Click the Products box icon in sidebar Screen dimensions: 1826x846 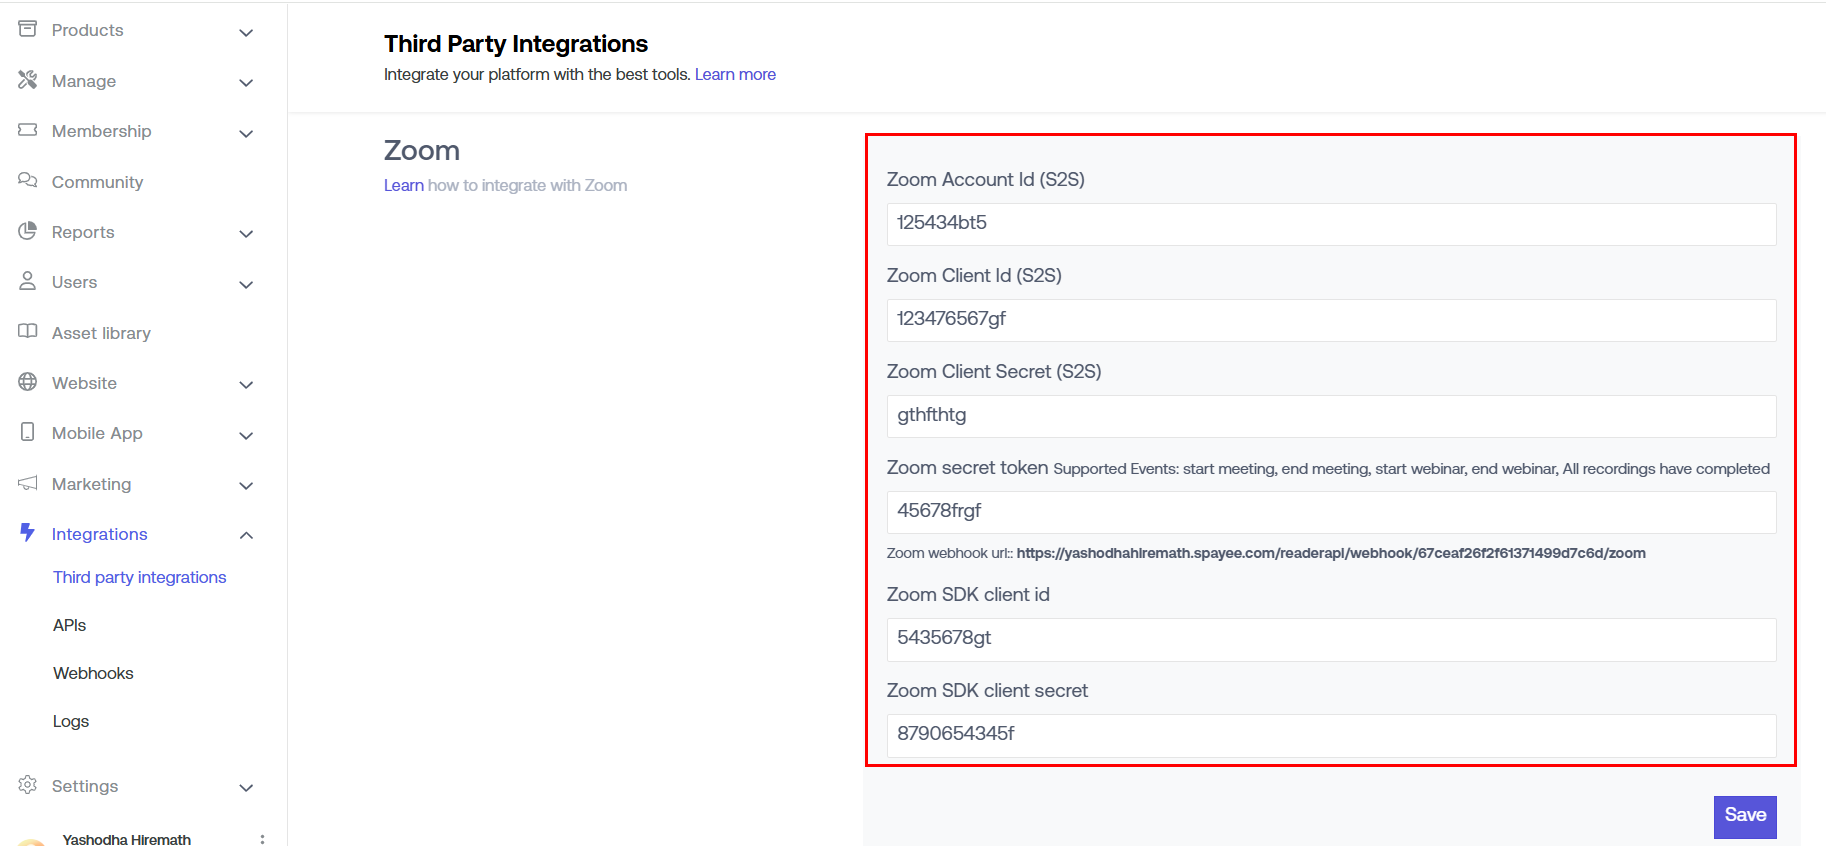(28, 29)
